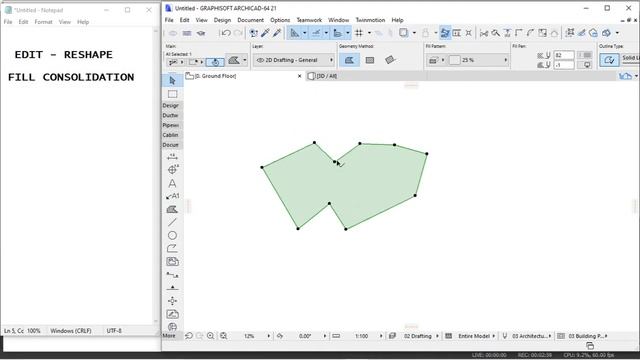
Task: Select rectangular geometry method
Action: click(370, 60)
